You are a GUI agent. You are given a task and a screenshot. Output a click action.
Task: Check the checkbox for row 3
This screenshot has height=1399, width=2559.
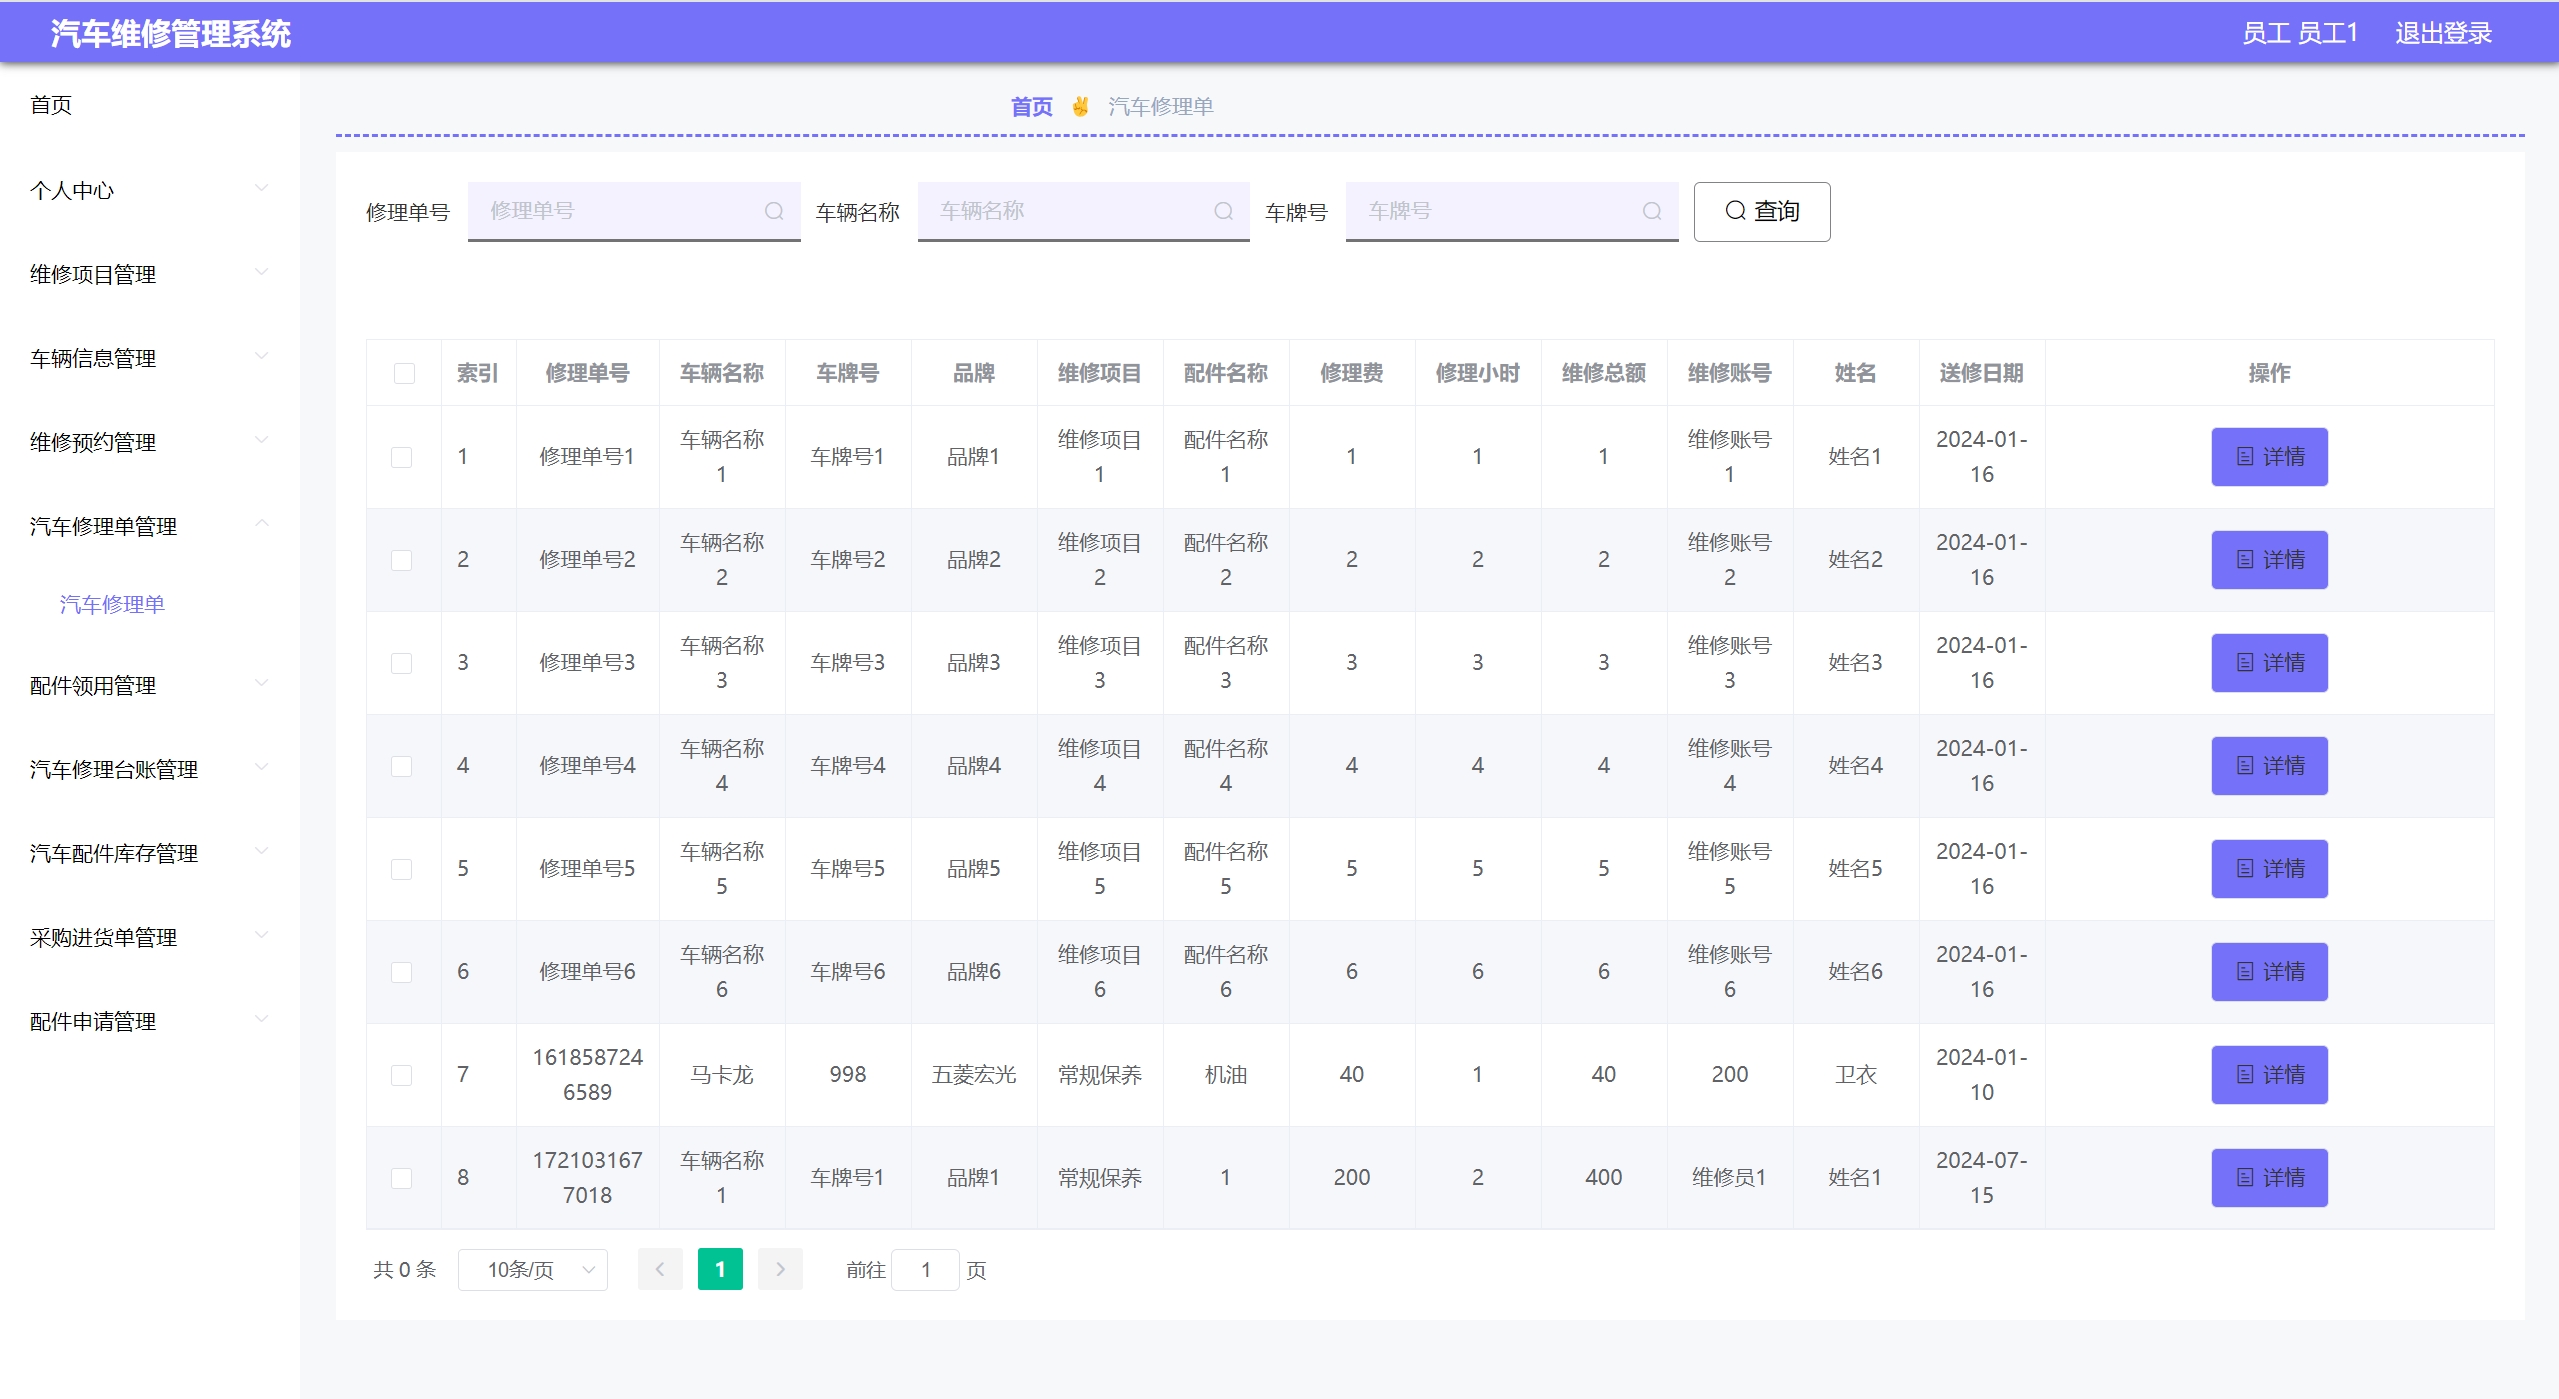tap(401, 663)
